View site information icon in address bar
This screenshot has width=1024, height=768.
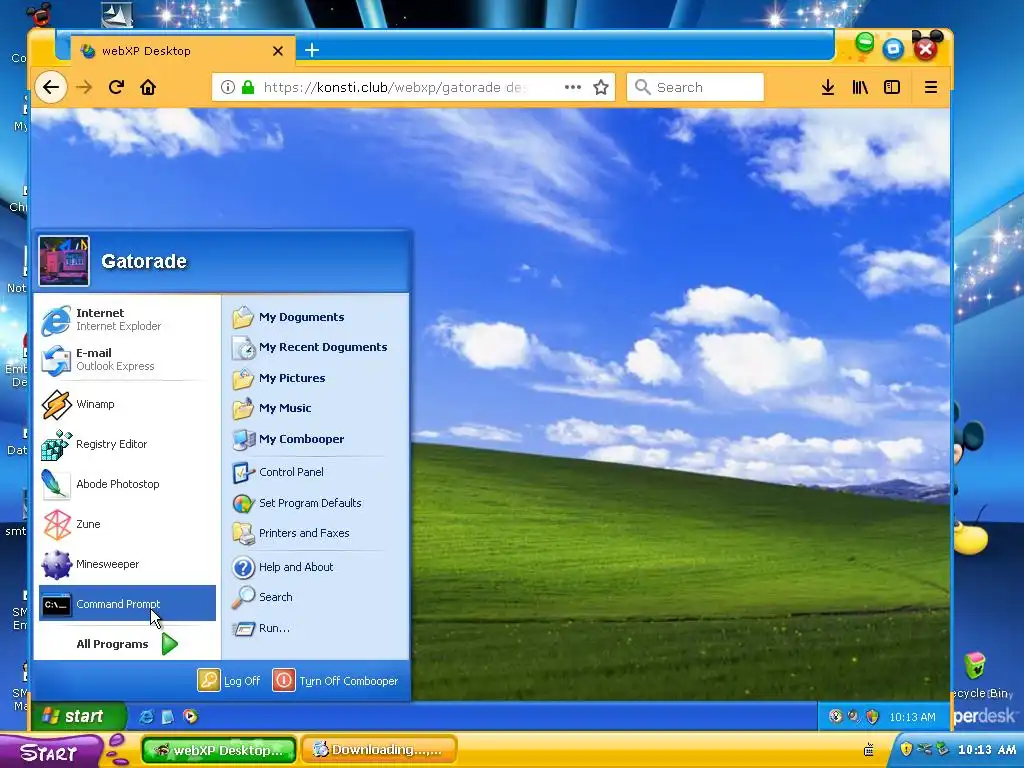227,88
